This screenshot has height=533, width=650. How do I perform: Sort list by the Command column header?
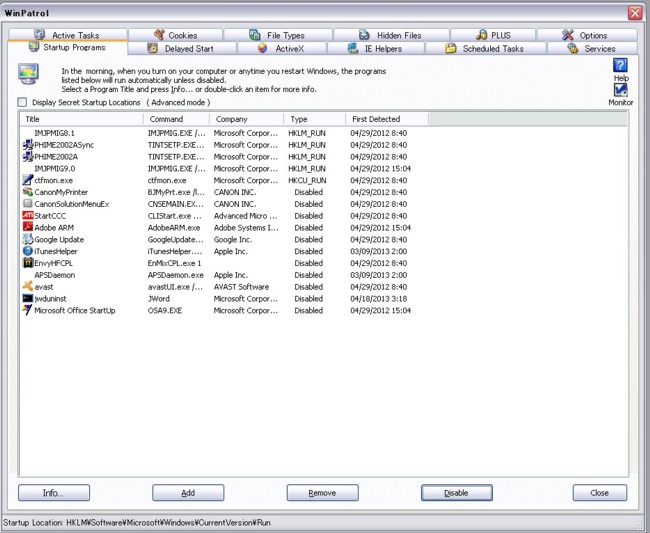point(177,119)
